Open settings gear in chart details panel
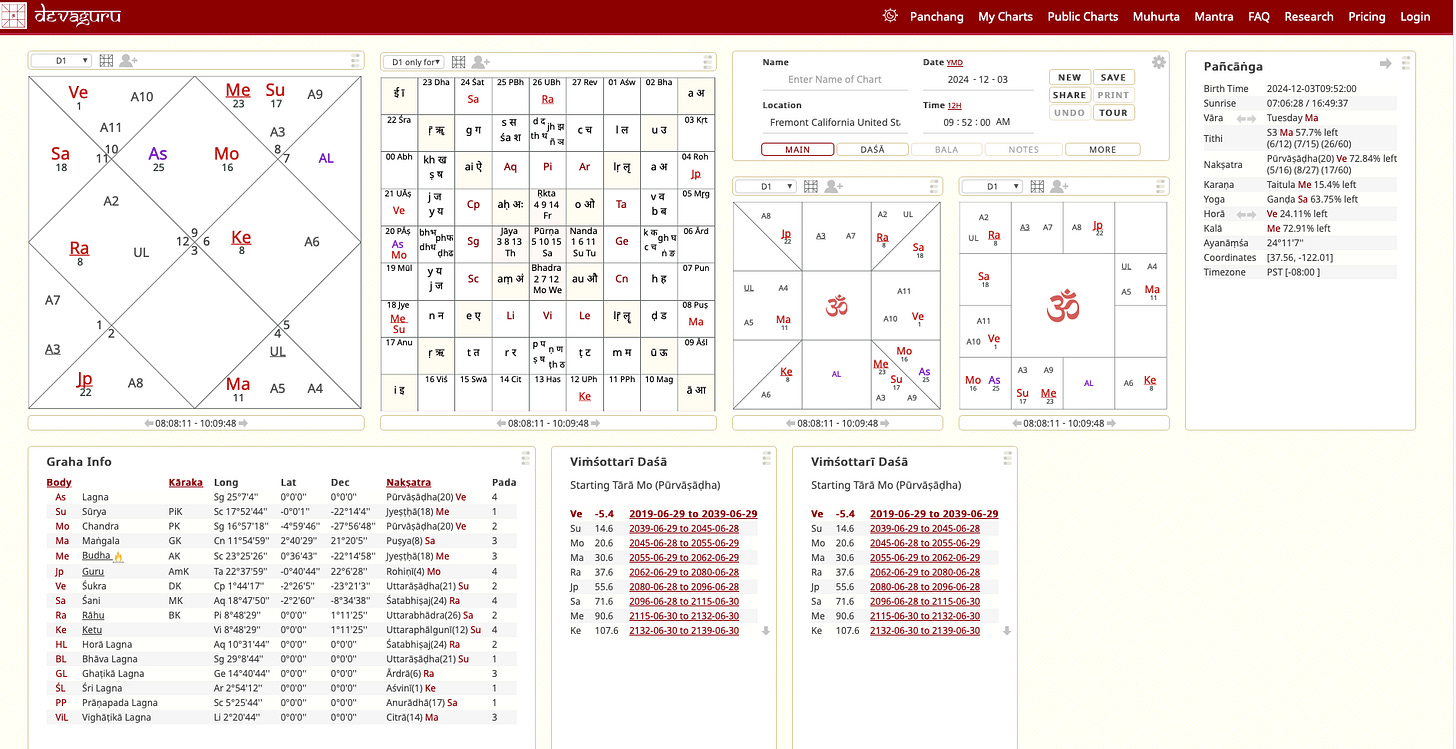1456x749 pixels. tap(1159, 62)
